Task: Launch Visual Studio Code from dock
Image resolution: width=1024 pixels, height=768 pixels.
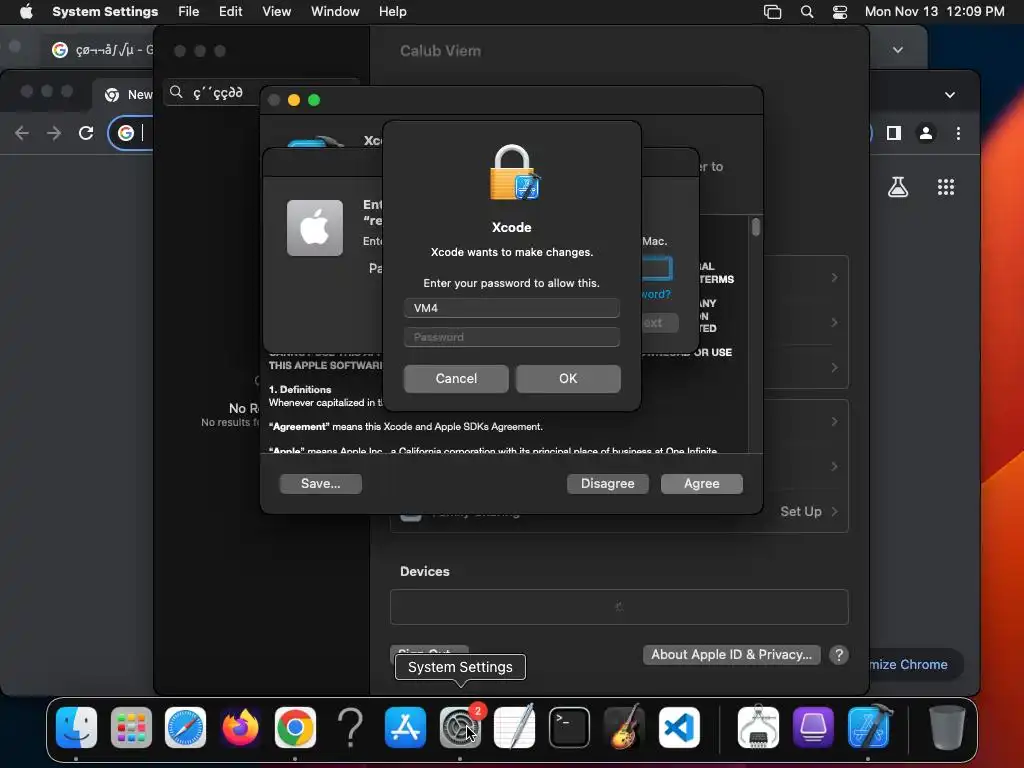Action: pyautogui.click(x=679, y=727)
